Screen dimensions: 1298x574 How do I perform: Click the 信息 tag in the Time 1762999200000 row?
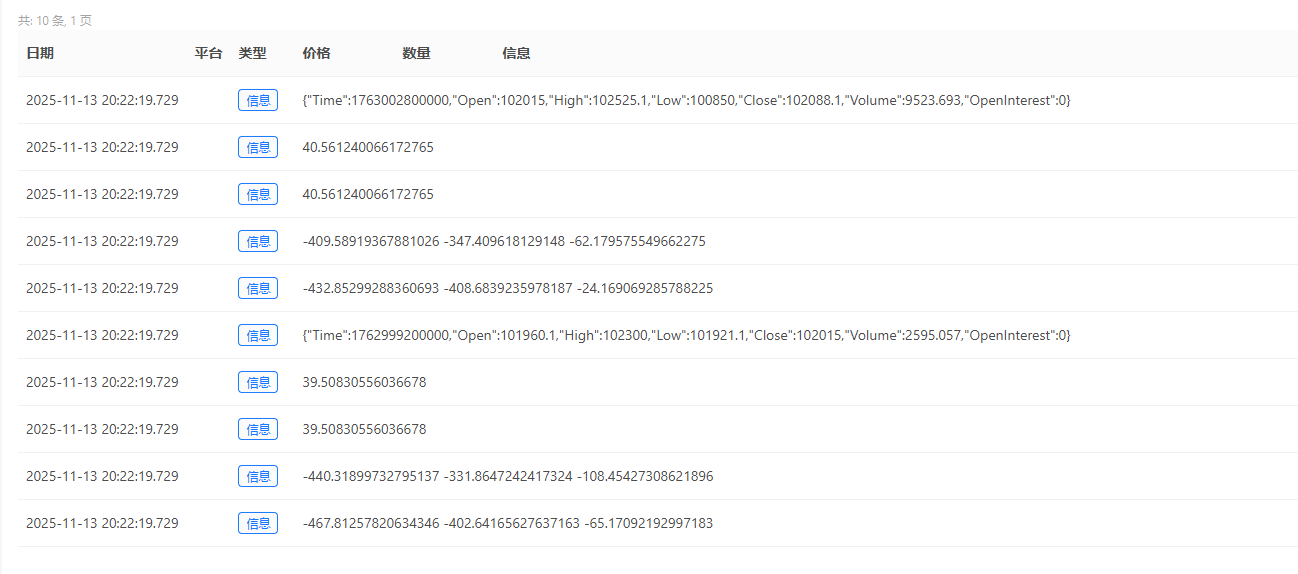(258, 335)
